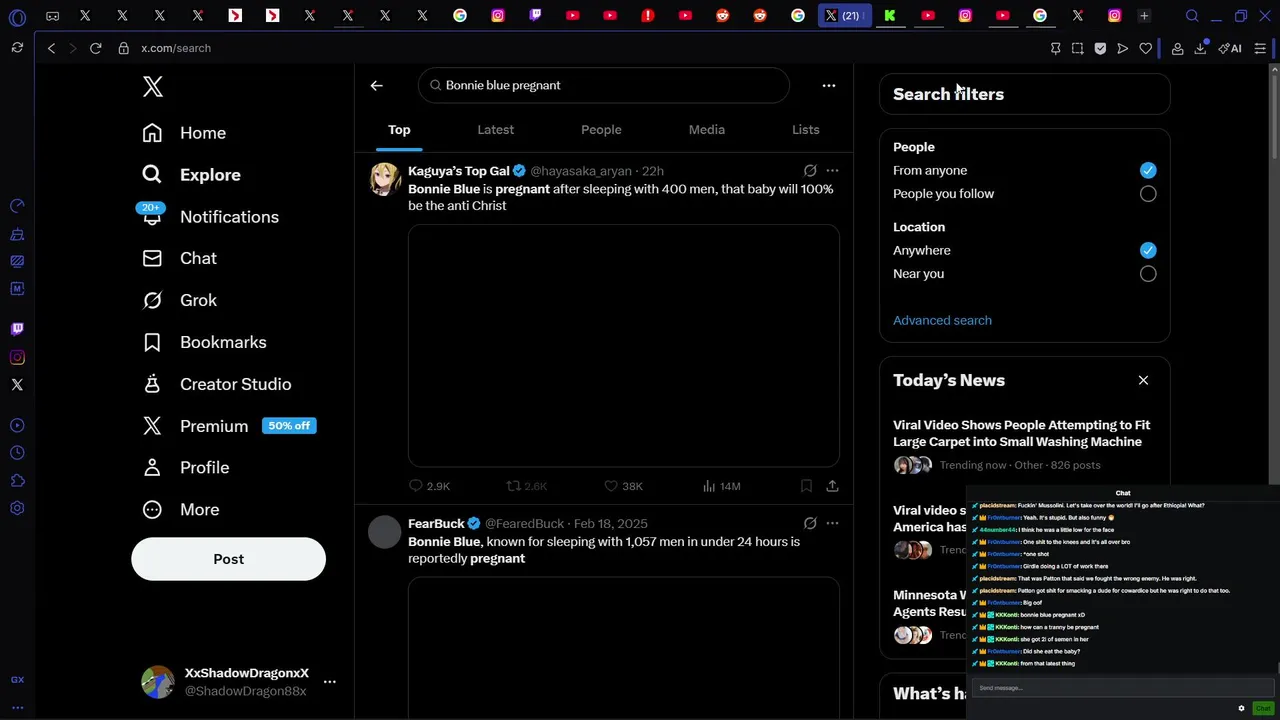Image resolution: width=1280 pixels, height=720 pixels.
Task: Click green Chat send button in overlay
Action: pyautogui.click(x=1263, y=708)
